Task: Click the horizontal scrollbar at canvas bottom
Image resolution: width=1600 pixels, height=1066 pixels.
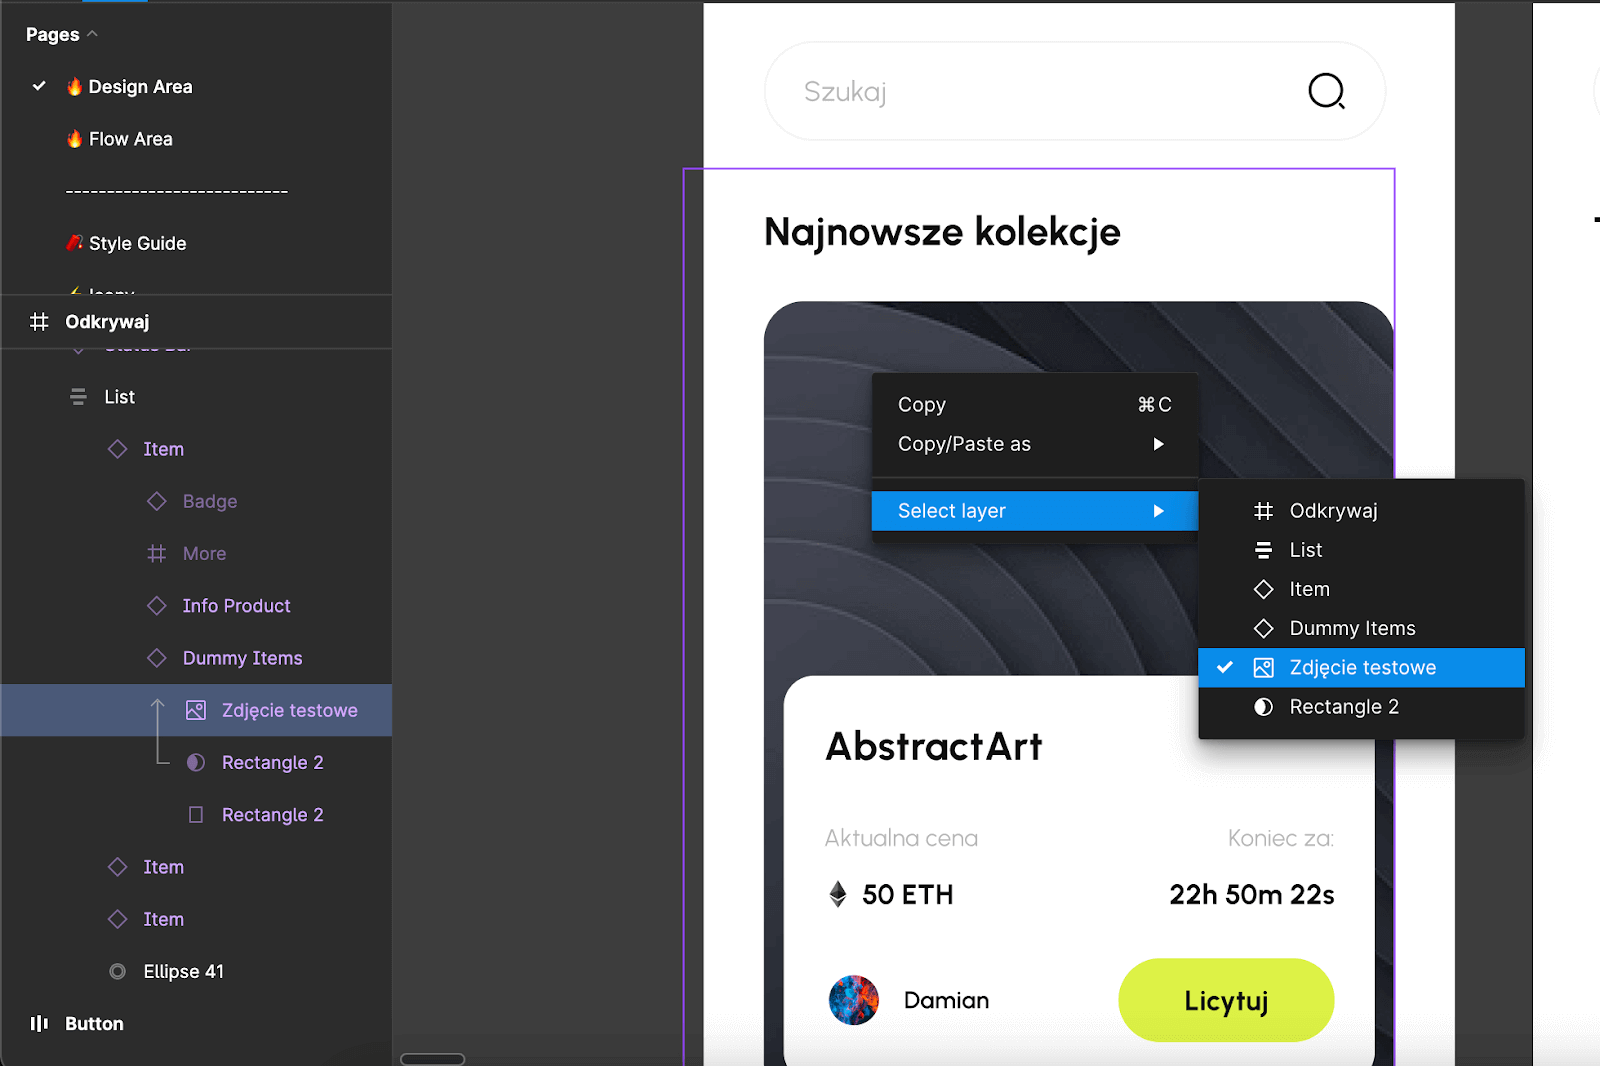Action: coord(433,1059)
